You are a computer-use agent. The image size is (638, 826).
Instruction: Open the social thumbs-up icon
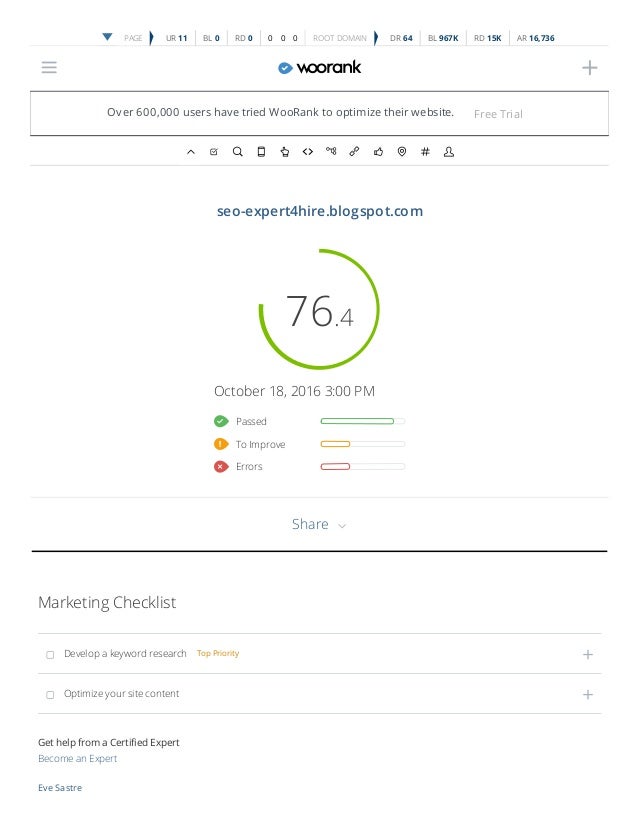(378, 152)
